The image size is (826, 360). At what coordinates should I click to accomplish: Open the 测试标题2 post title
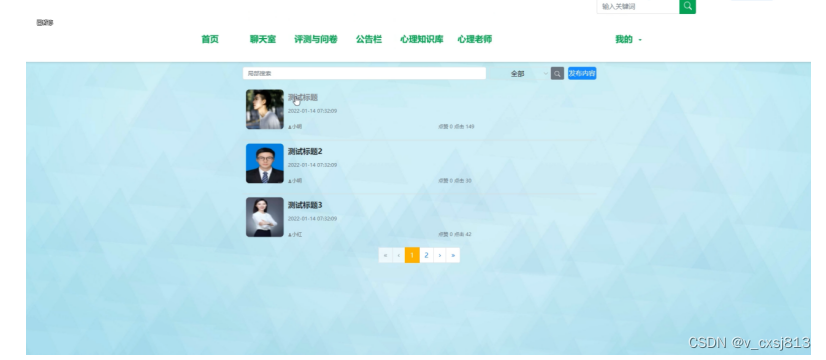tap(305, 151)
